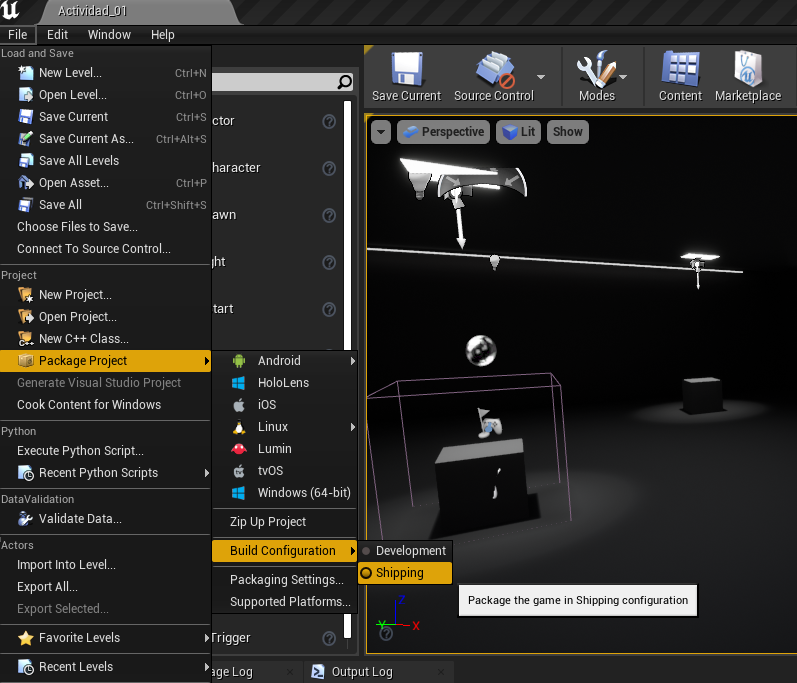Open the Edit menu
The height and width of the screenshot is (683, 797).
(x=57, y=35)
